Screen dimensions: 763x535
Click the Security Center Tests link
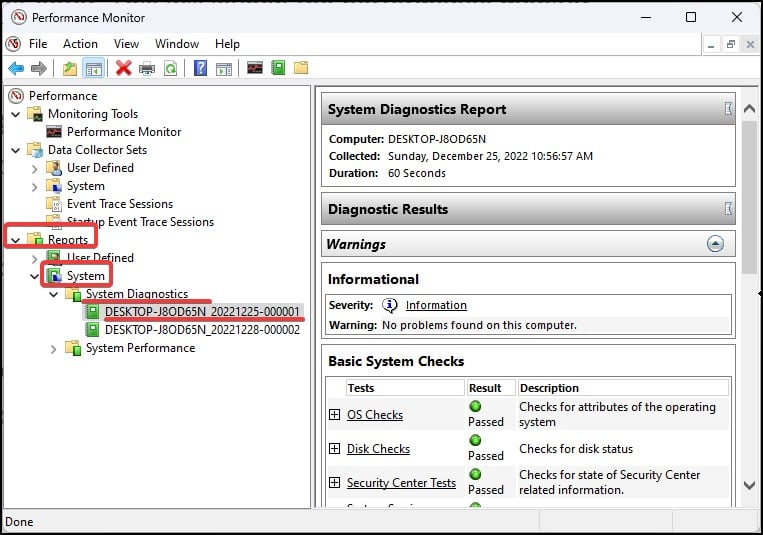point(401,483)
